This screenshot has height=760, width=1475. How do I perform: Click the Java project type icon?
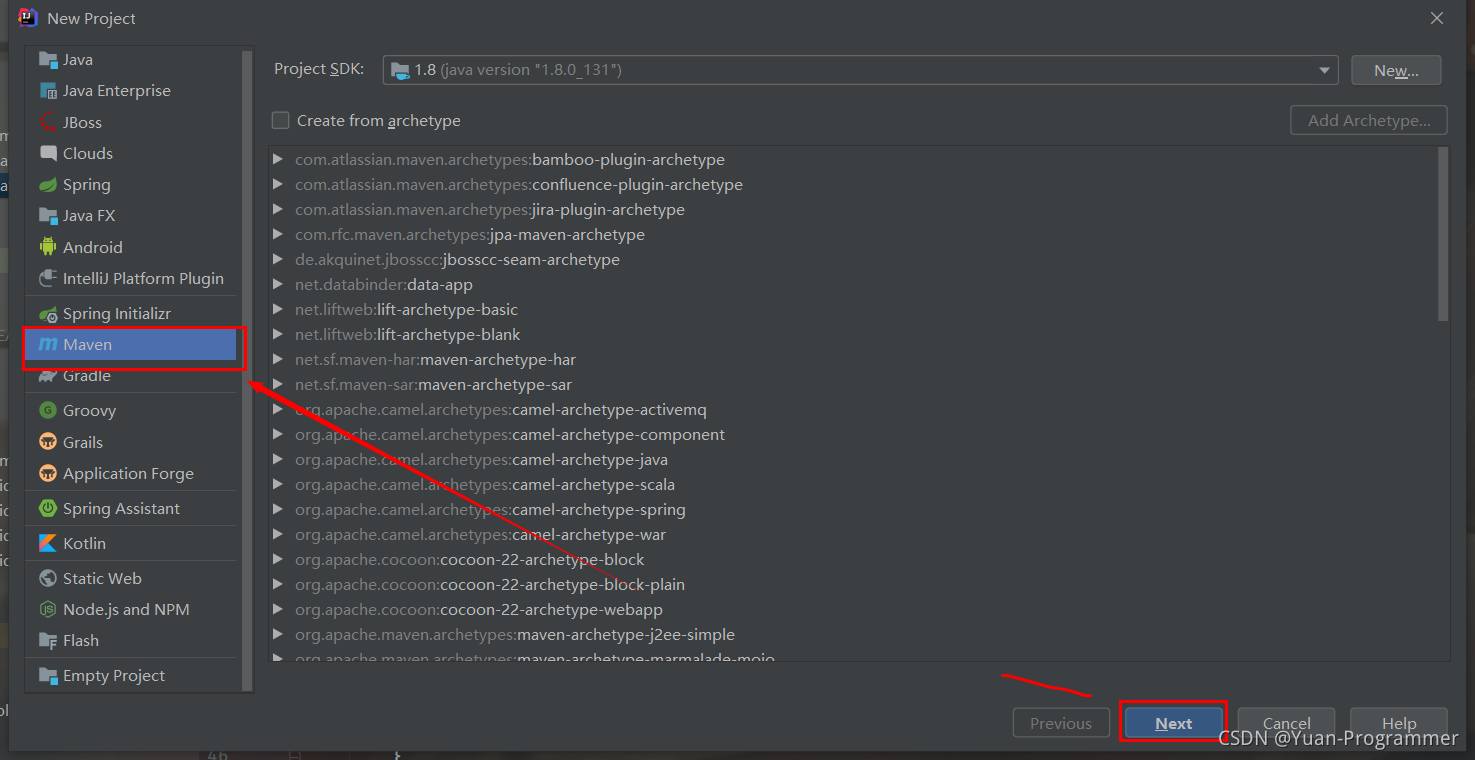[x=48, y=60]
